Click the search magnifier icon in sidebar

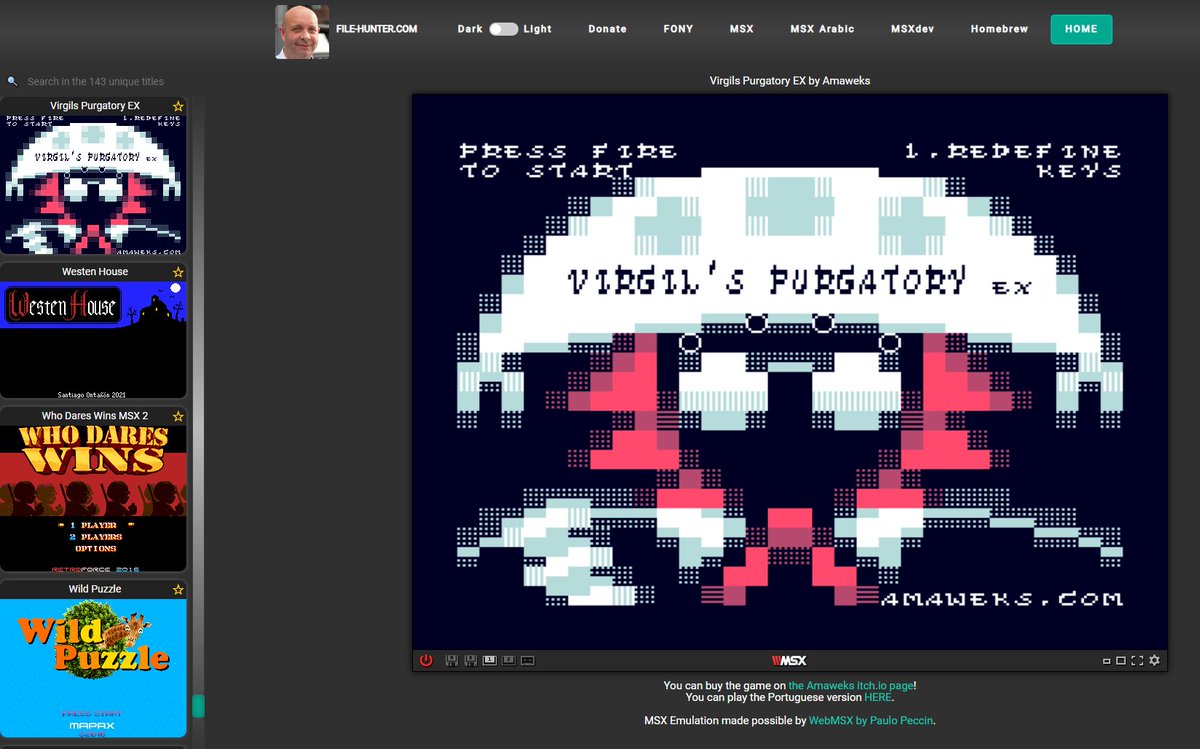[x=12, y=80]
